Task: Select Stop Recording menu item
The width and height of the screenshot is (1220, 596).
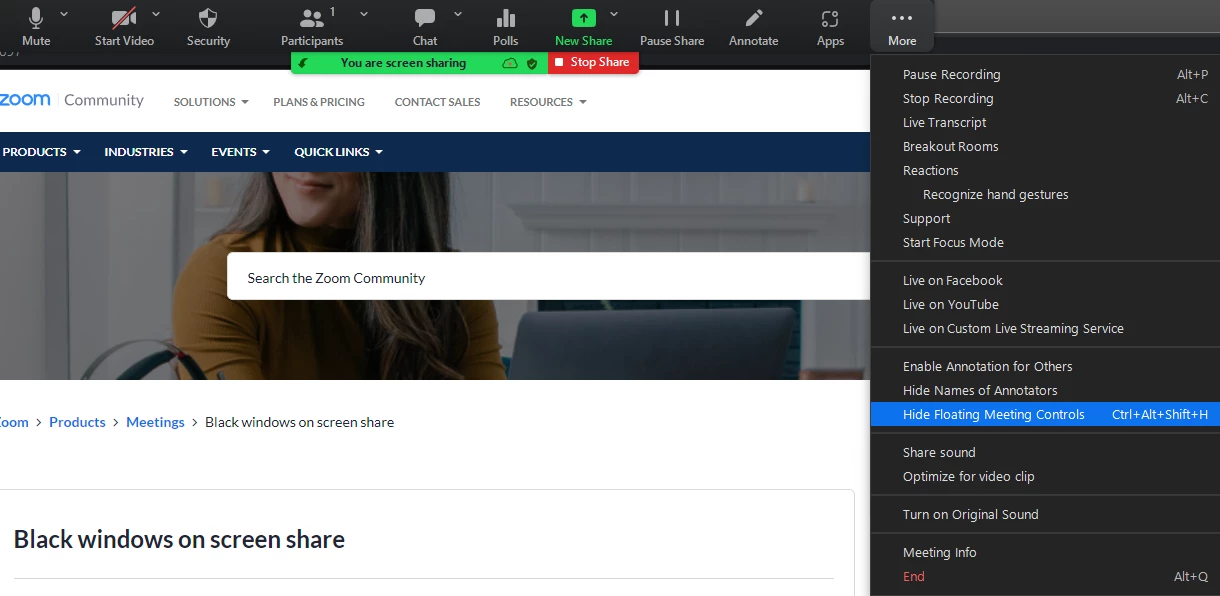Action: point(1045,99)
